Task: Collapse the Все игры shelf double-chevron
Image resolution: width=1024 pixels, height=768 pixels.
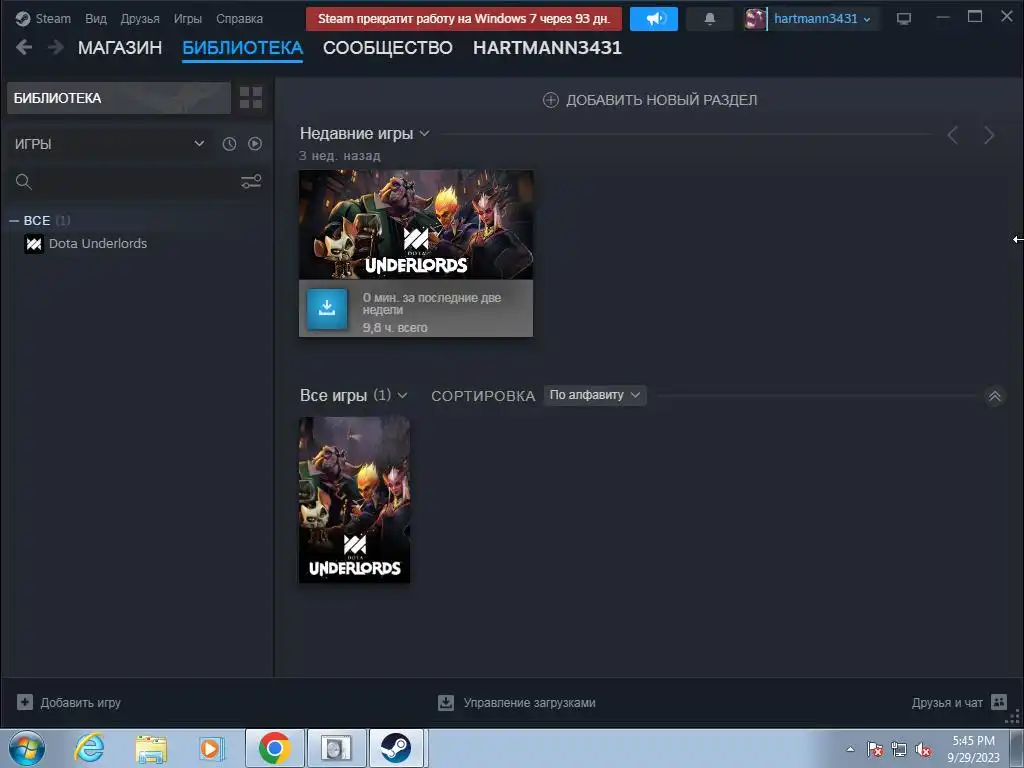Action: (995, 396)
